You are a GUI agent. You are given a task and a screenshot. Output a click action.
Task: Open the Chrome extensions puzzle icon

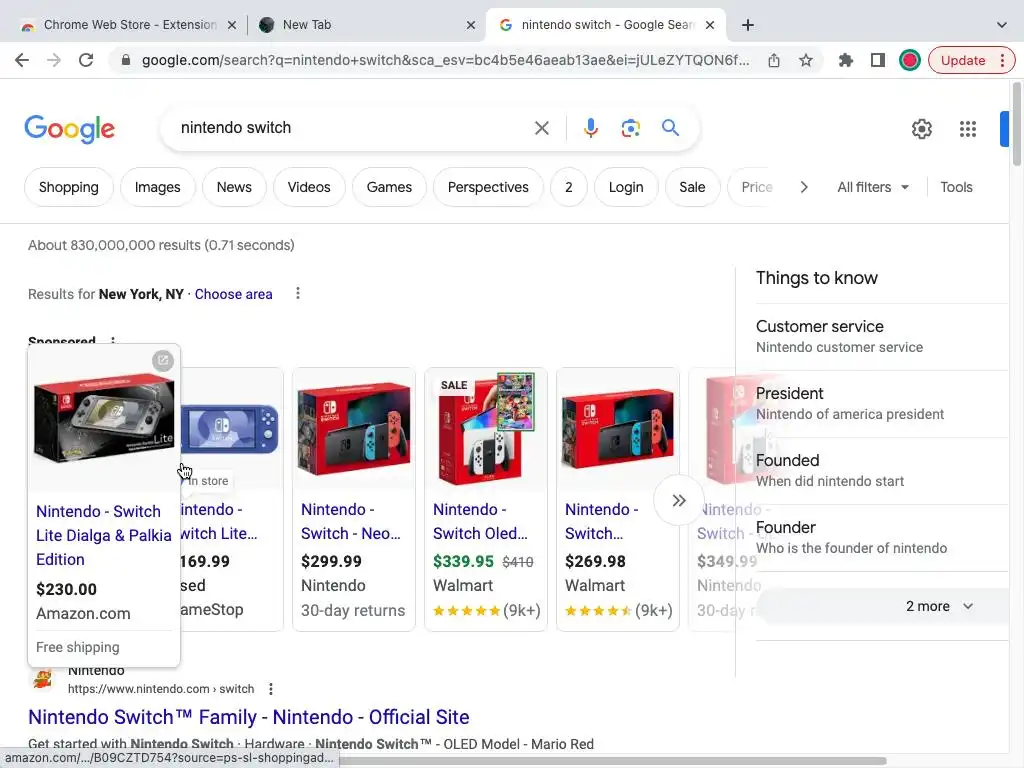coord(846,60)
